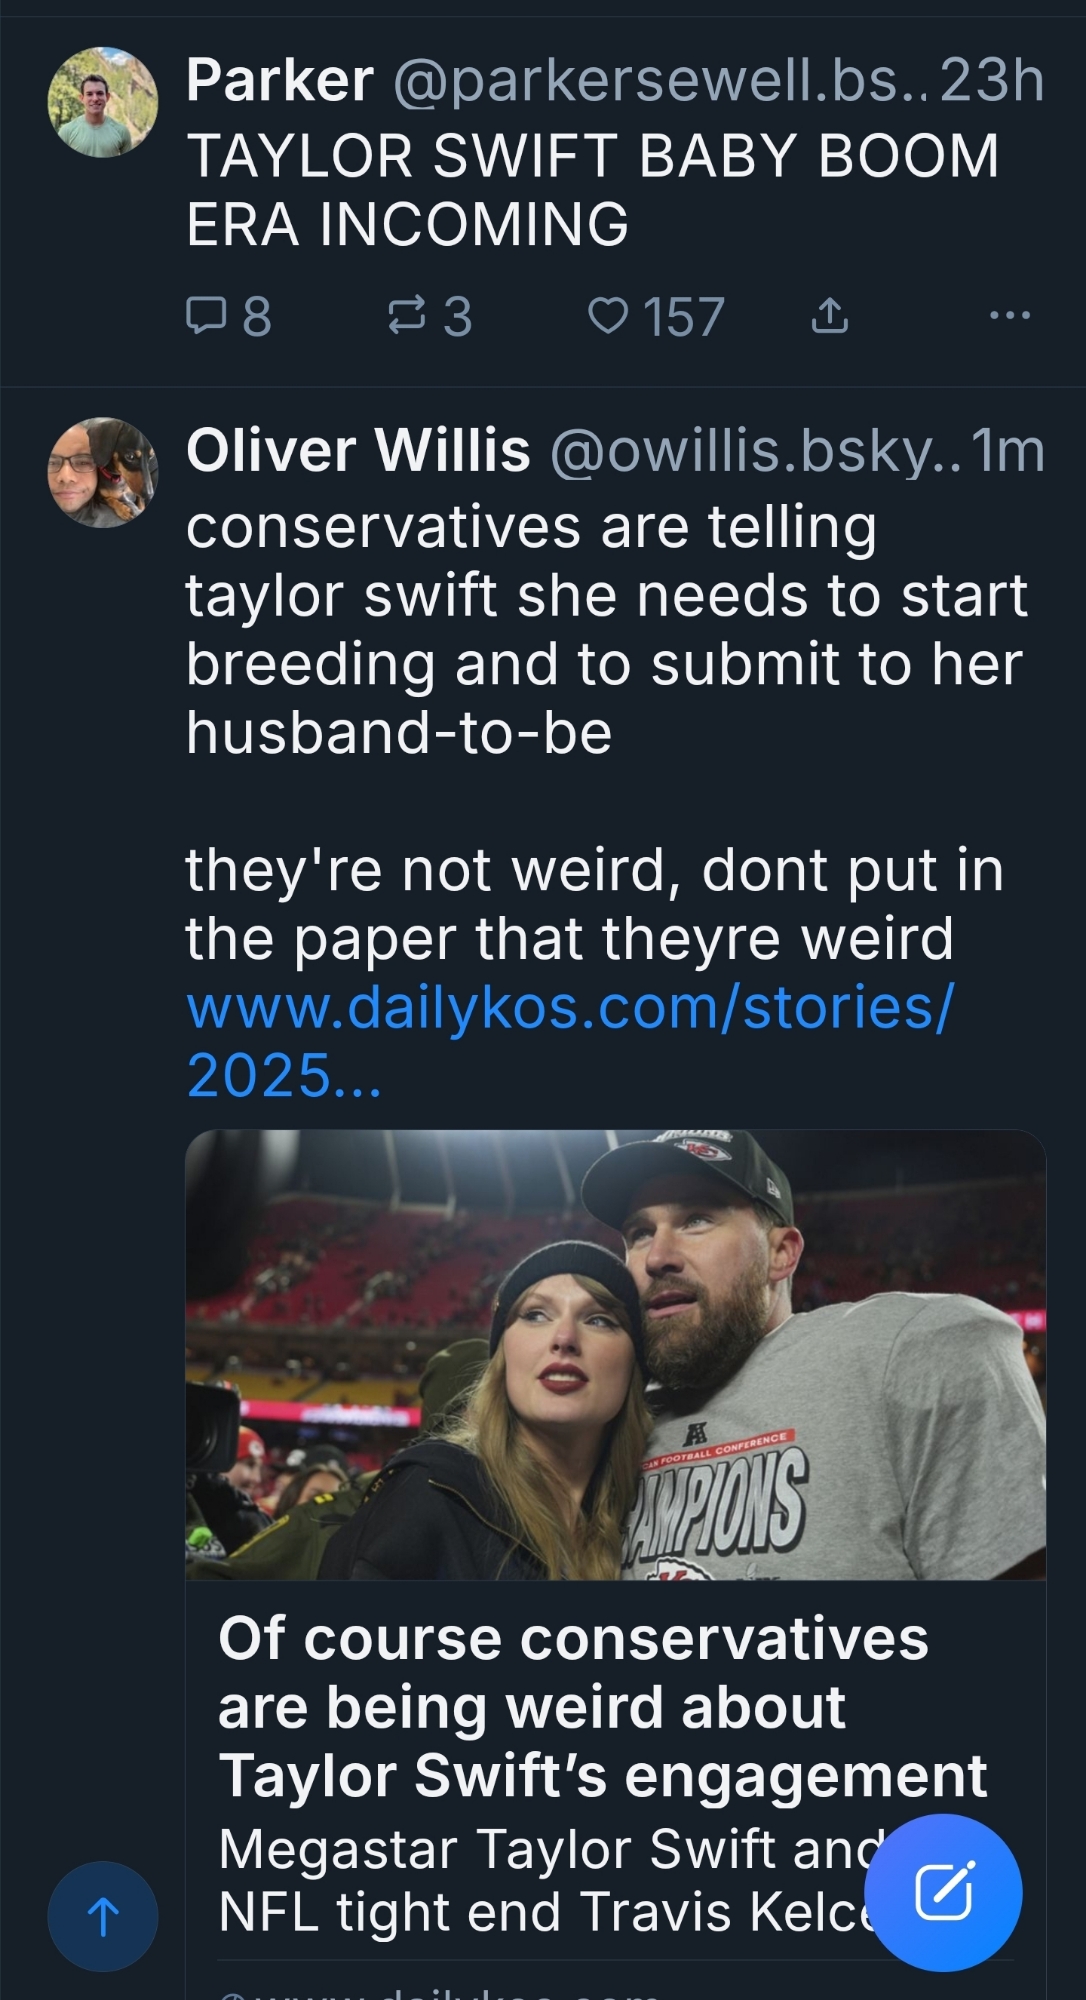
Task: Tap the article description about Megastar Taylor Swift
Action: (x=540, y=1880)
